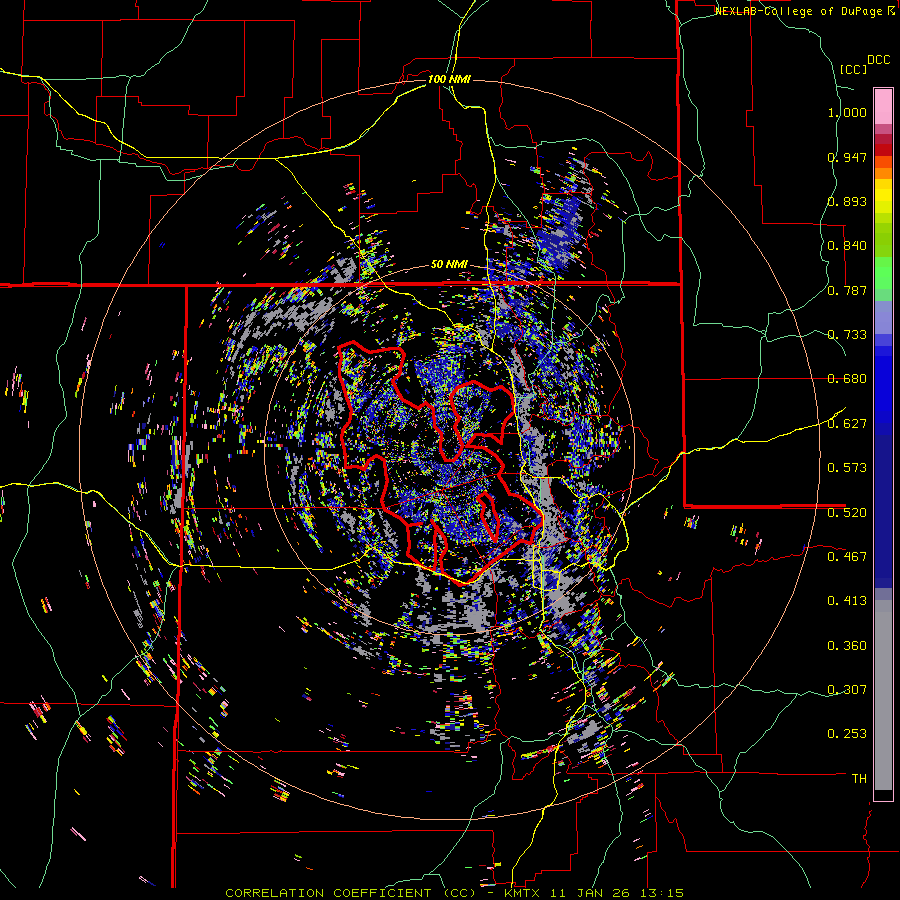Select the 0.307 legend value

847,690
